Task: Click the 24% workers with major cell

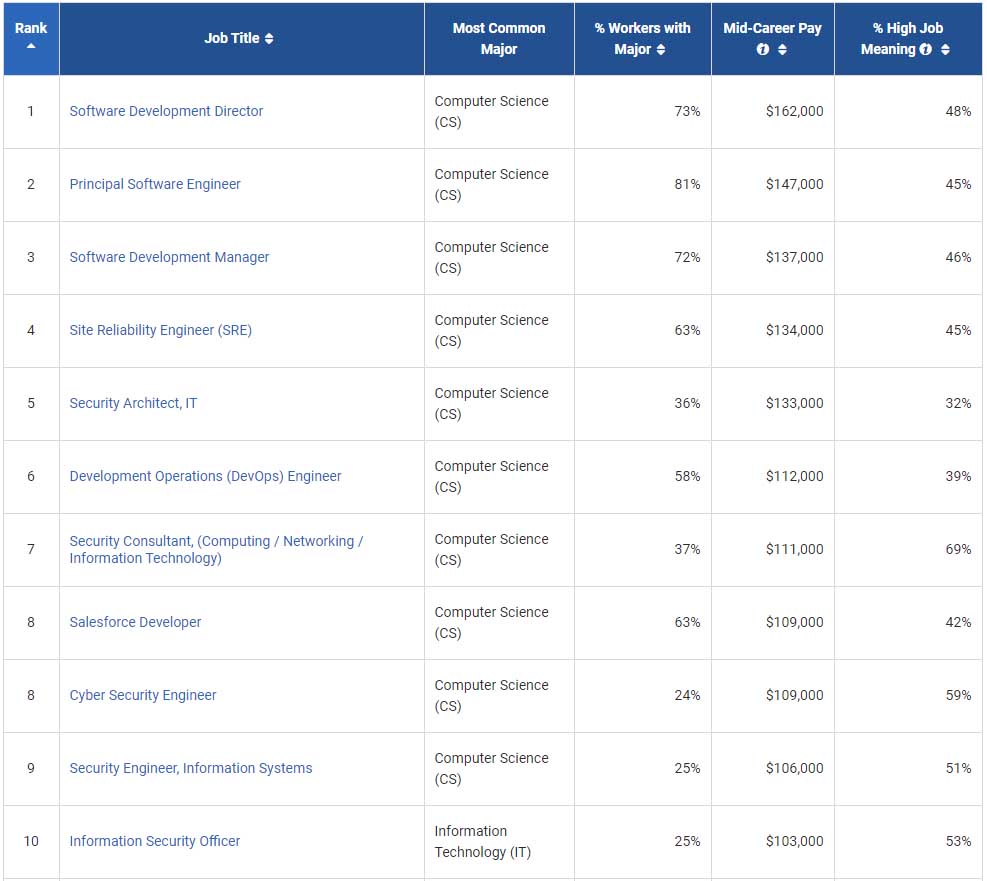Action: 643,695
